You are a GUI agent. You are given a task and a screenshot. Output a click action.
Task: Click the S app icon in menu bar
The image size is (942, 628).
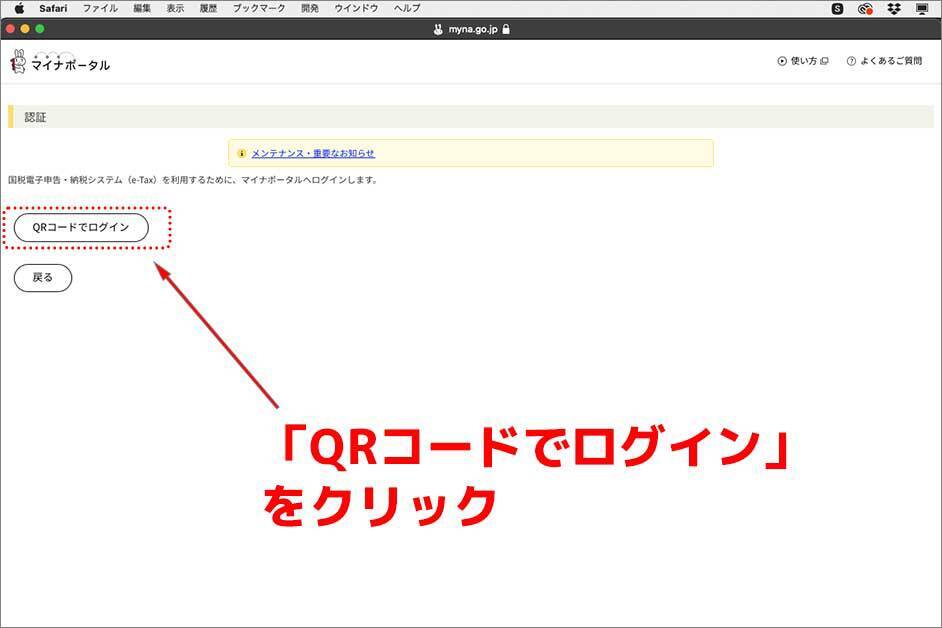coord(837,8)
